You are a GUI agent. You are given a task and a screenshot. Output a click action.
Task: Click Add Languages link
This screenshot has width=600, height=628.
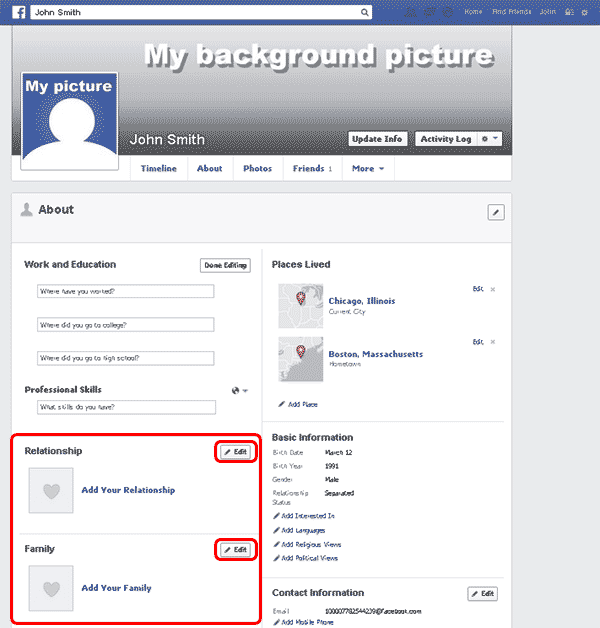pyautogui.click(x=299, y=530)
